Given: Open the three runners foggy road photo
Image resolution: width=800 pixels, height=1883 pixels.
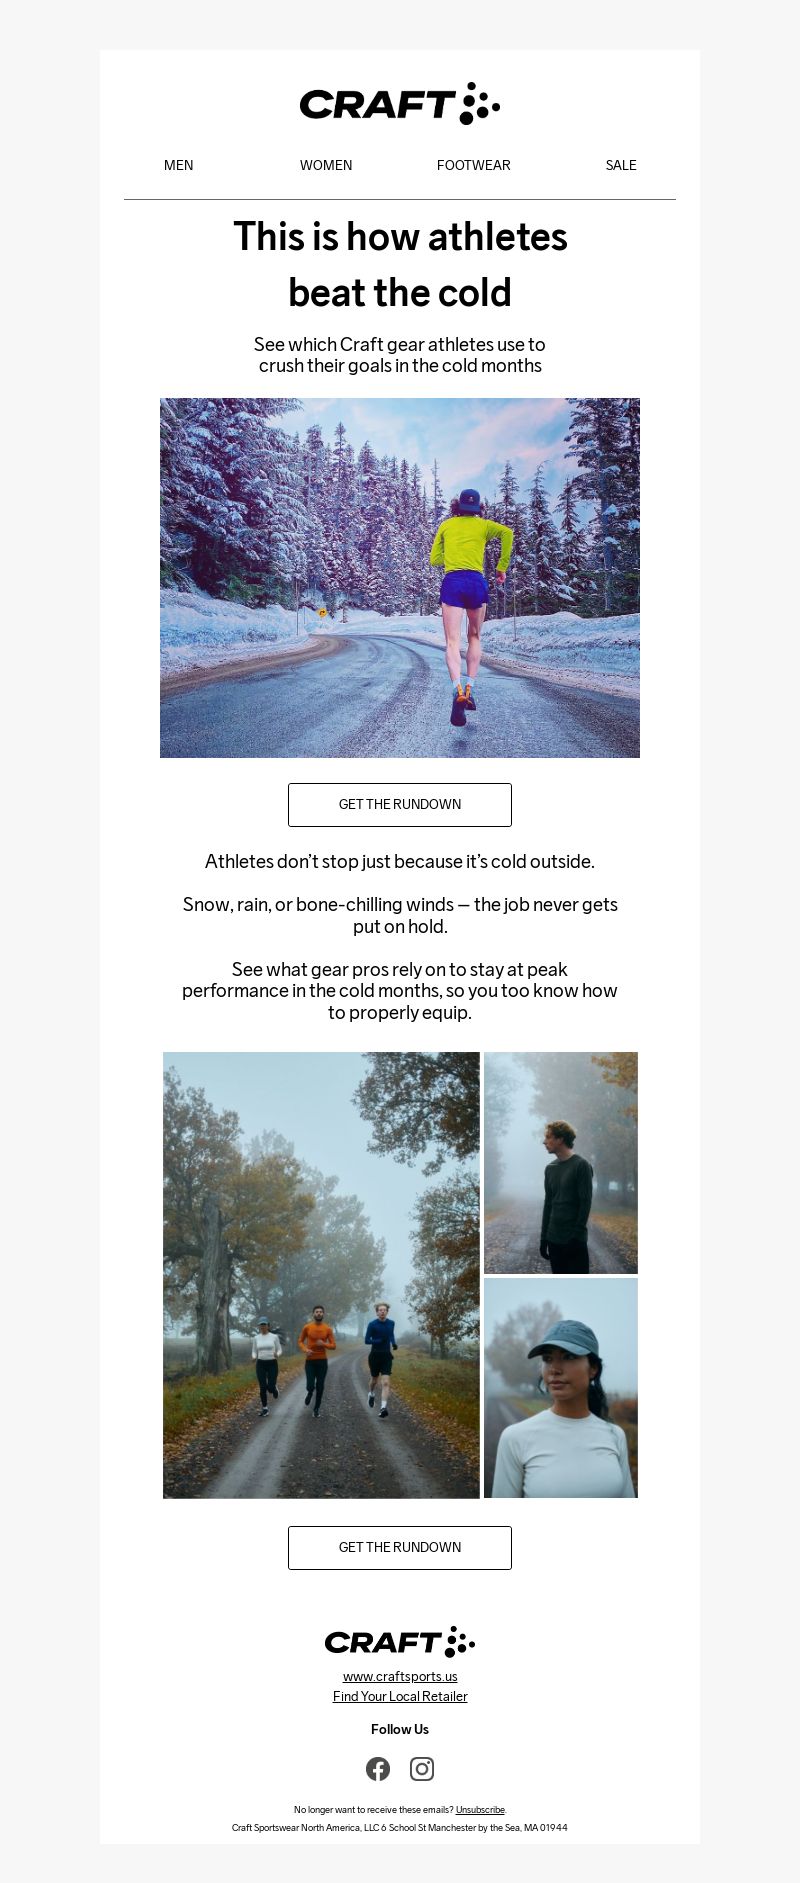Looking at the screenshot, I should [x=321, y=1275].
